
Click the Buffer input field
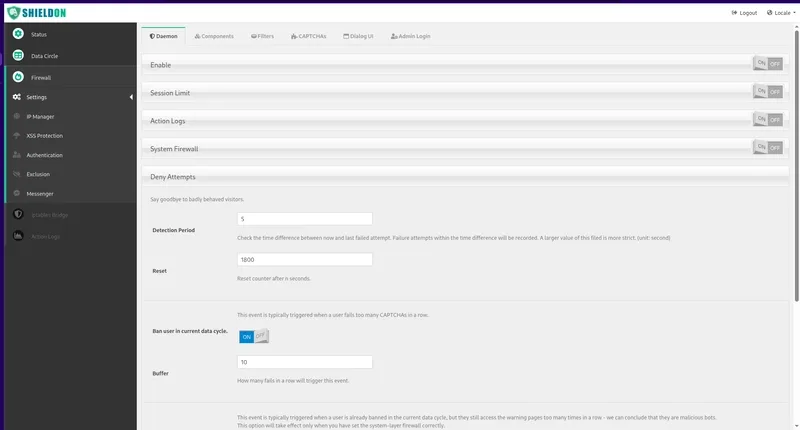(305, 362)
